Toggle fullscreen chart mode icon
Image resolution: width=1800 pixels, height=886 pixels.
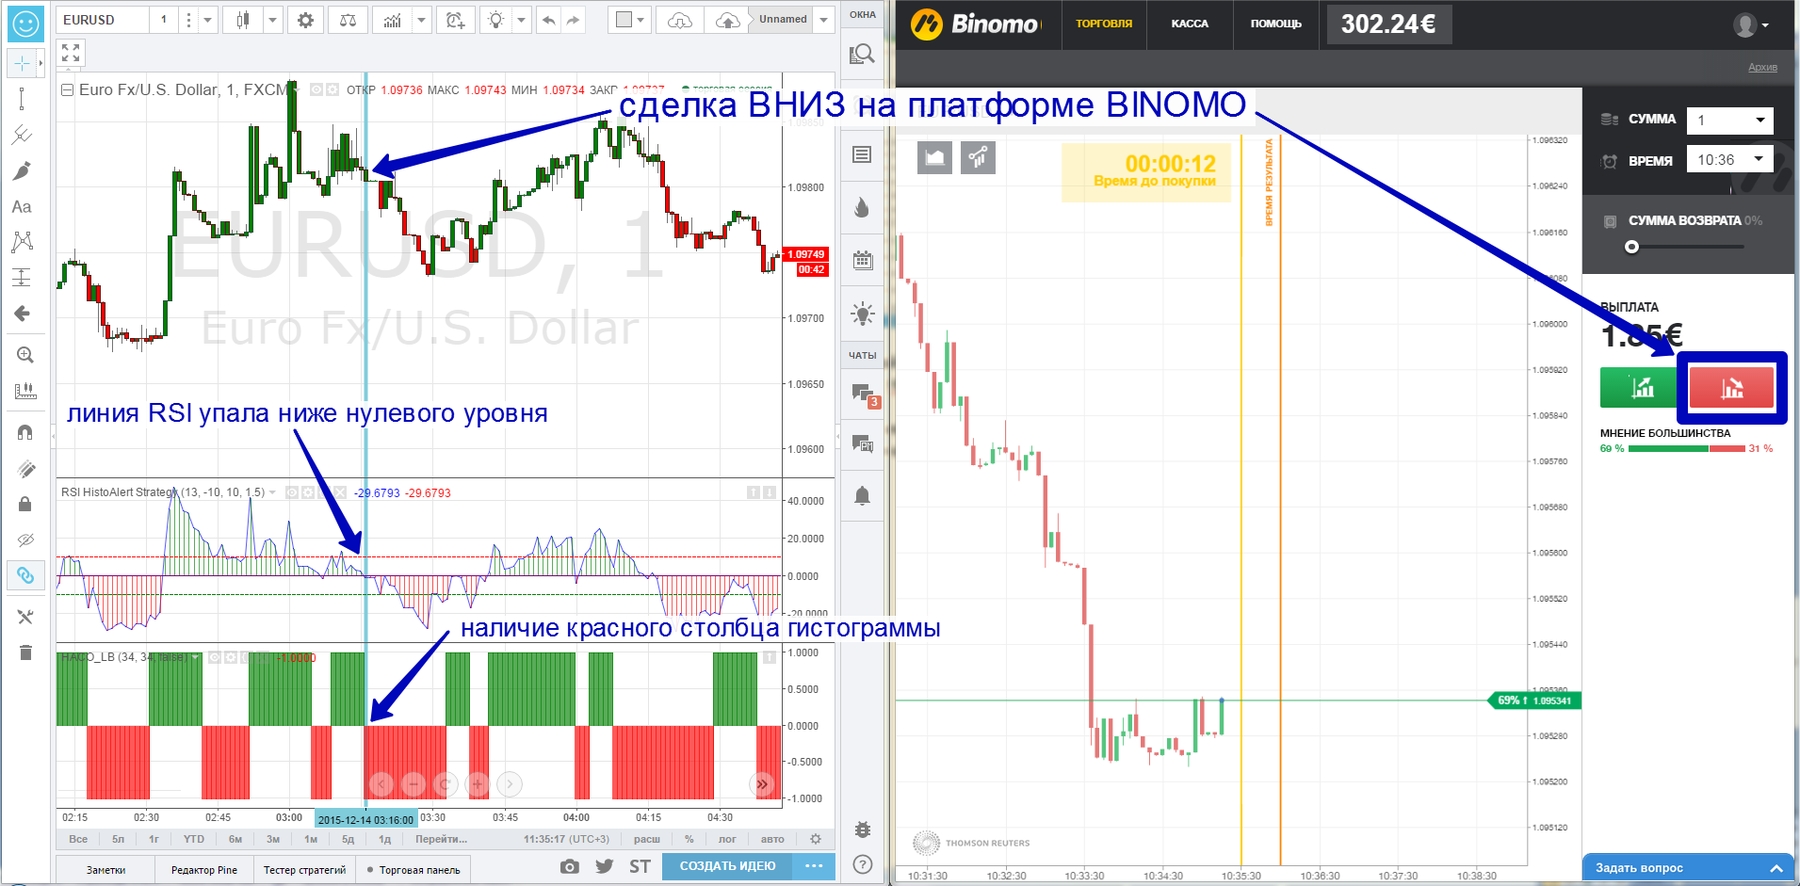pos(70,53)
